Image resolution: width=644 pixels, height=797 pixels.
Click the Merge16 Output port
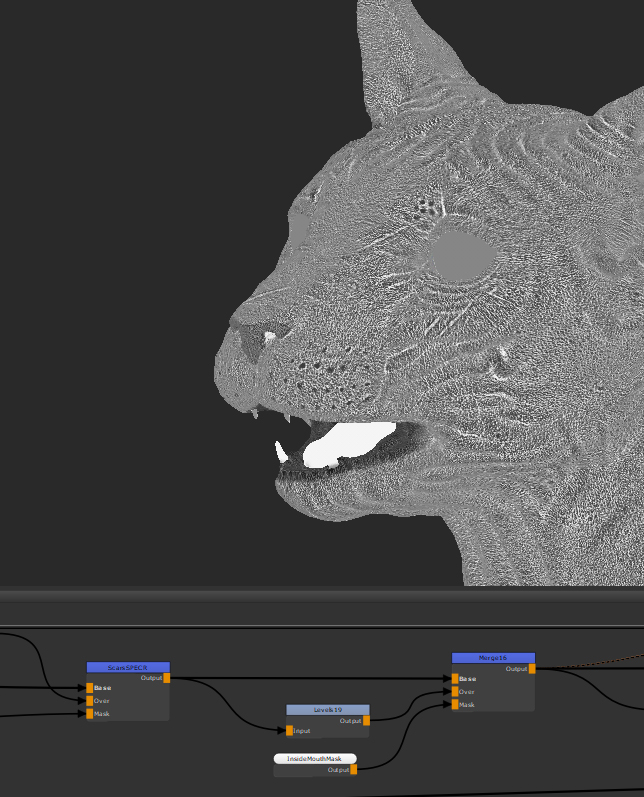click(x=531, y=669)
